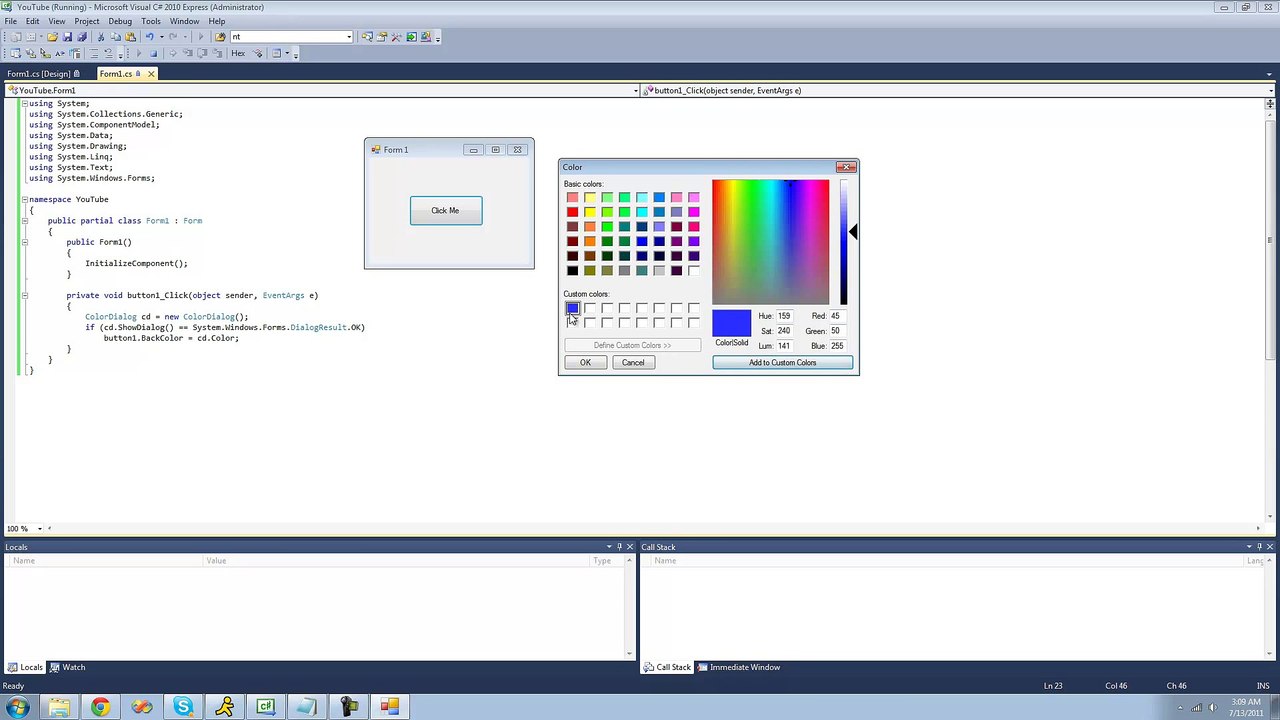Click the Visual C# Express taskbar icon

[266, 707]
